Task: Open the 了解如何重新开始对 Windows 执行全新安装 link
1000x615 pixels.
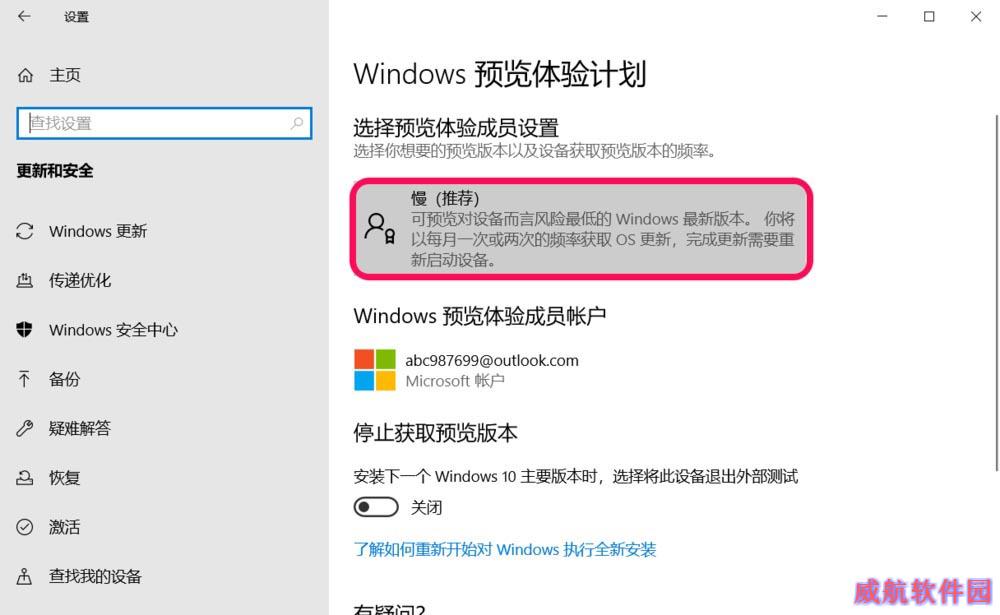Action: click(505, 549)
